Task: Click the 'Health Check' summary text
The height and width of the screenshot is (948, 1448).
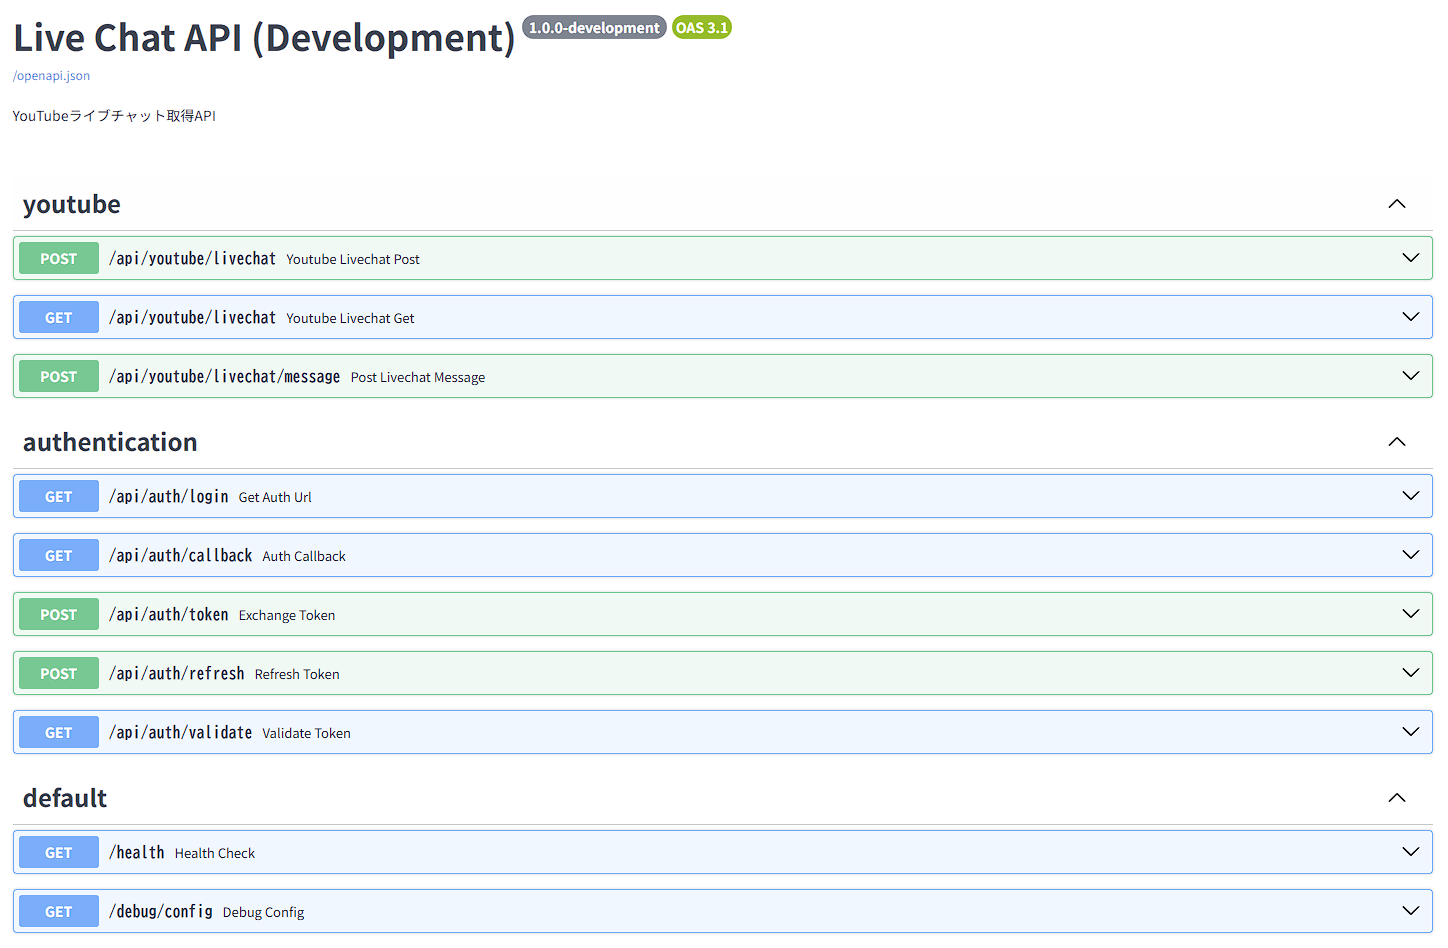Action: pyautogui.click(x=215, y=853)
